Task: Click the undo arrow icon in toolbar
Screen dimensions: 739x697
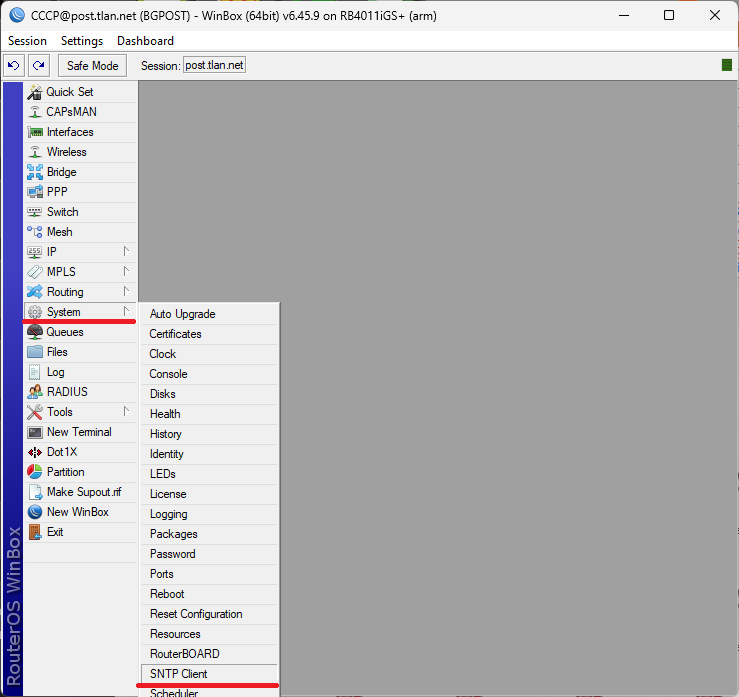Action: coord(14,65)
